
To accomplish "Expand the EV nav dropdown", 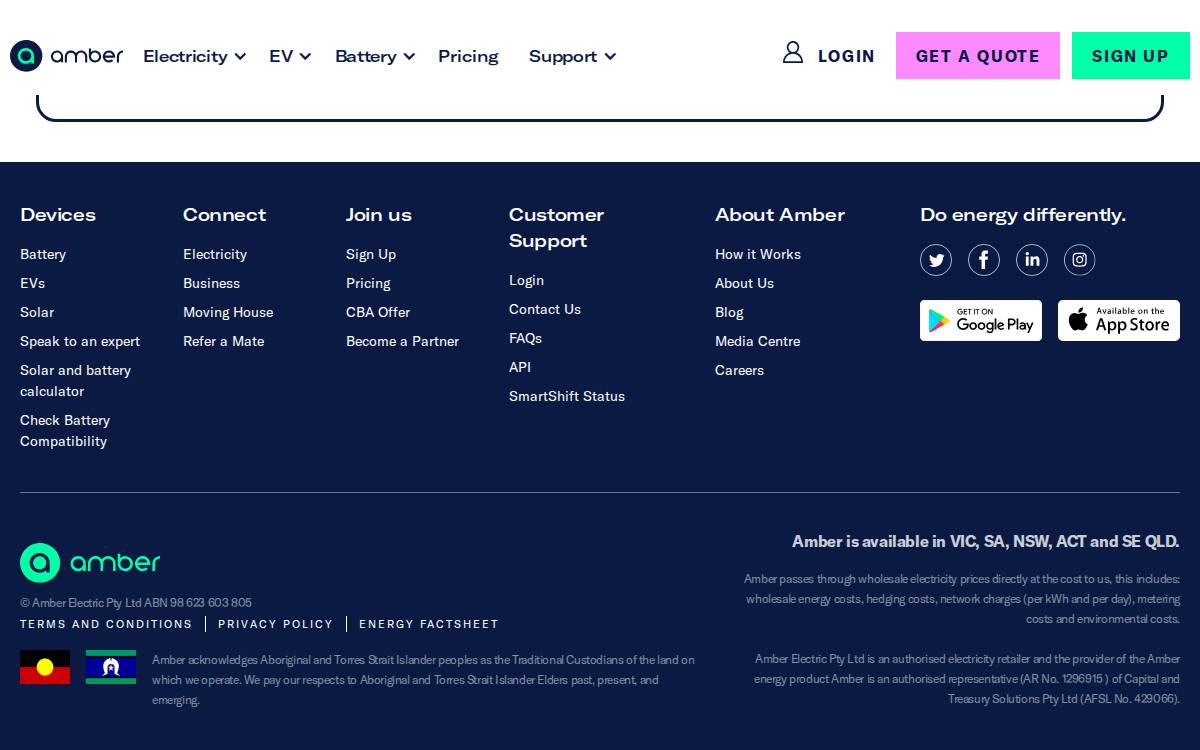I will pos(290,56).
